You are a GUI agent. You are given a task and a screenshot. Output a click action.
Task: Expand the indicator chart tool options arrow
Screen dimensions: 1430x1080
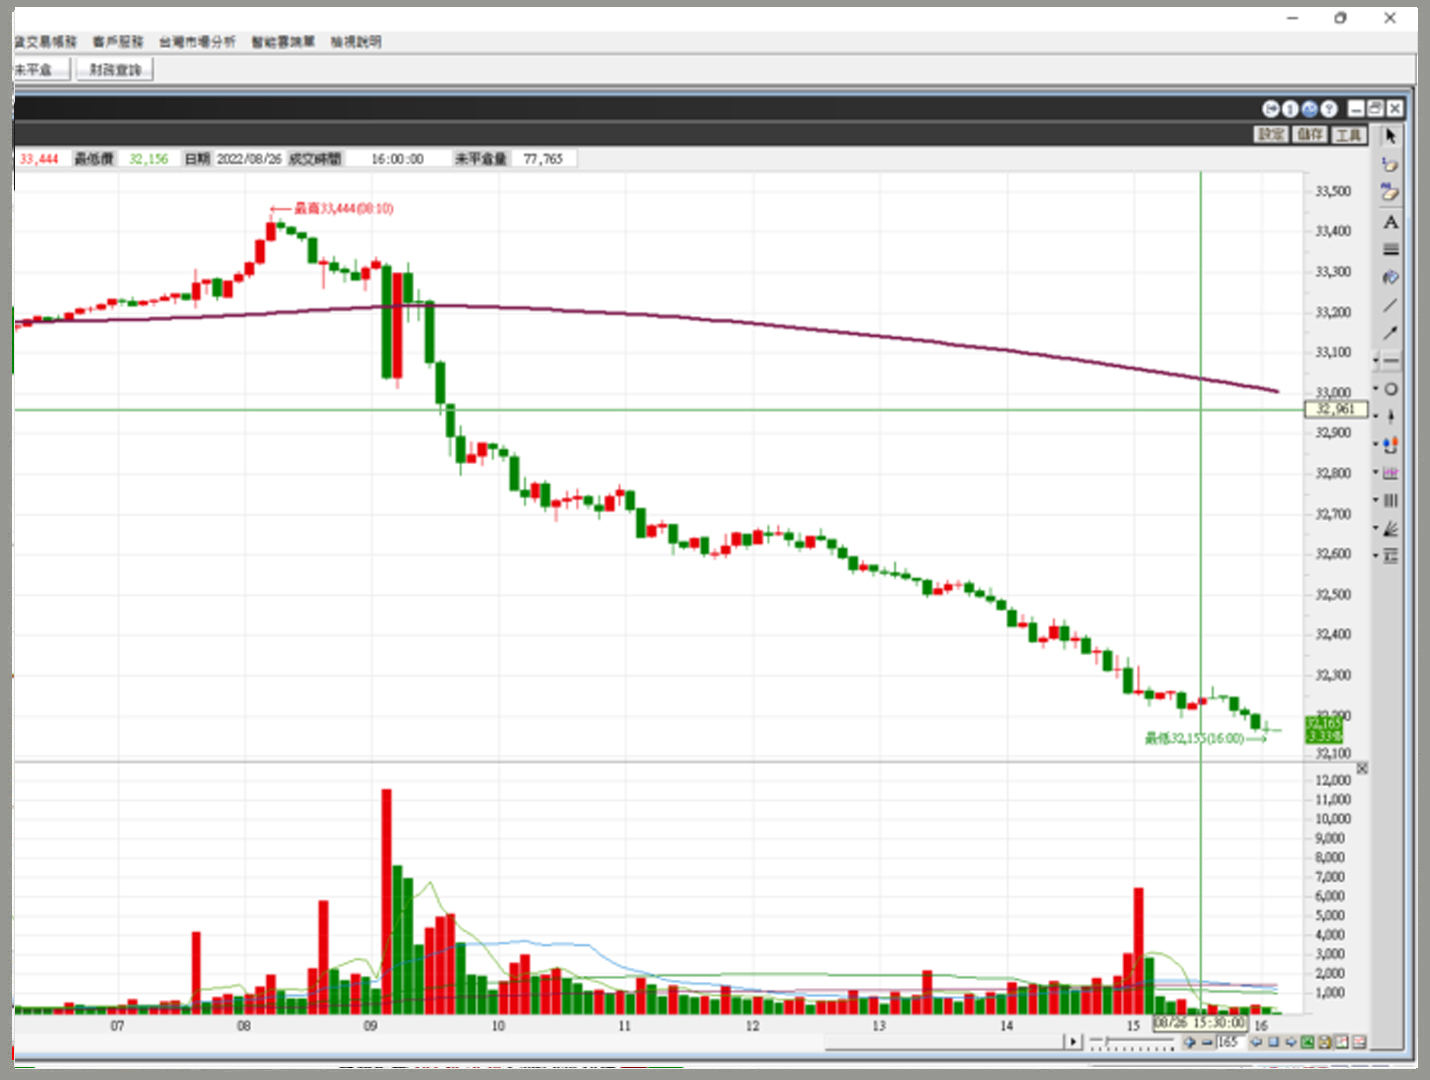point(1376,472)
